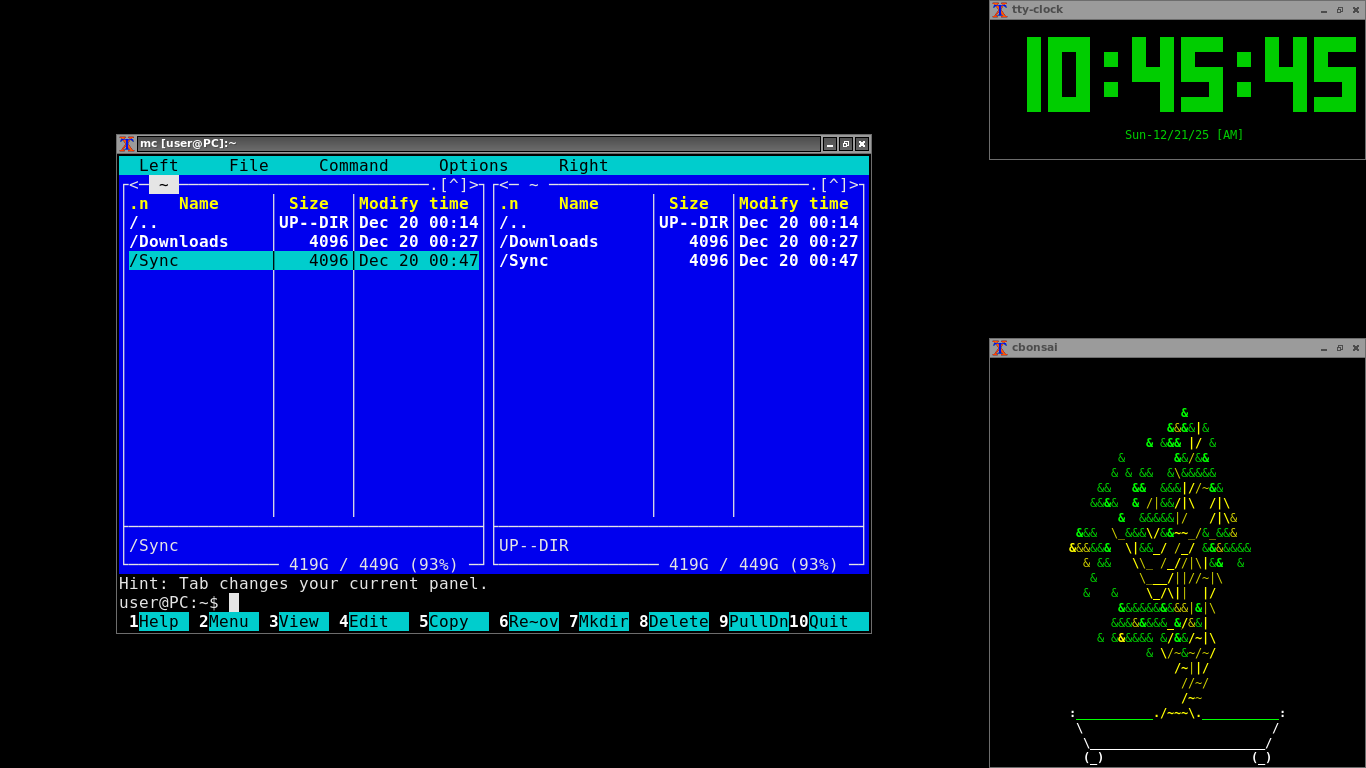Screen dimensions: 1366x768
Task: Minimize the tty-clock window
Action: click(1324, 10)
